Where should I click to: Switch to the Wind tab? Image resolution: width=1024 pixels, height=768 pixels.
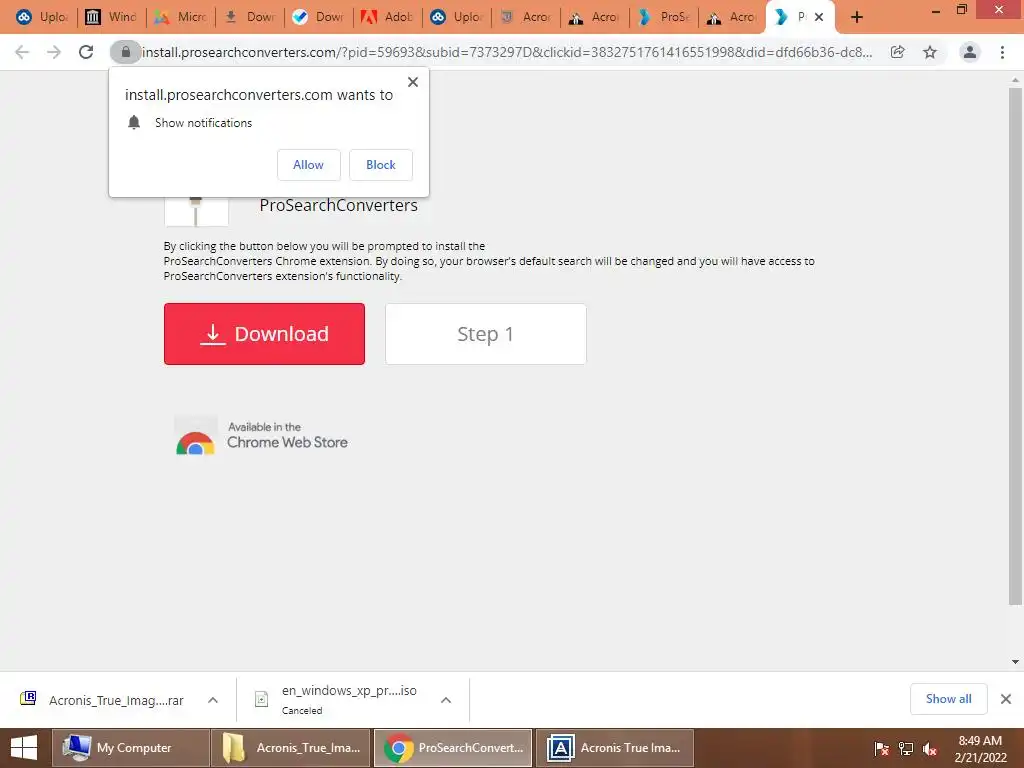(x=112, y=17)
